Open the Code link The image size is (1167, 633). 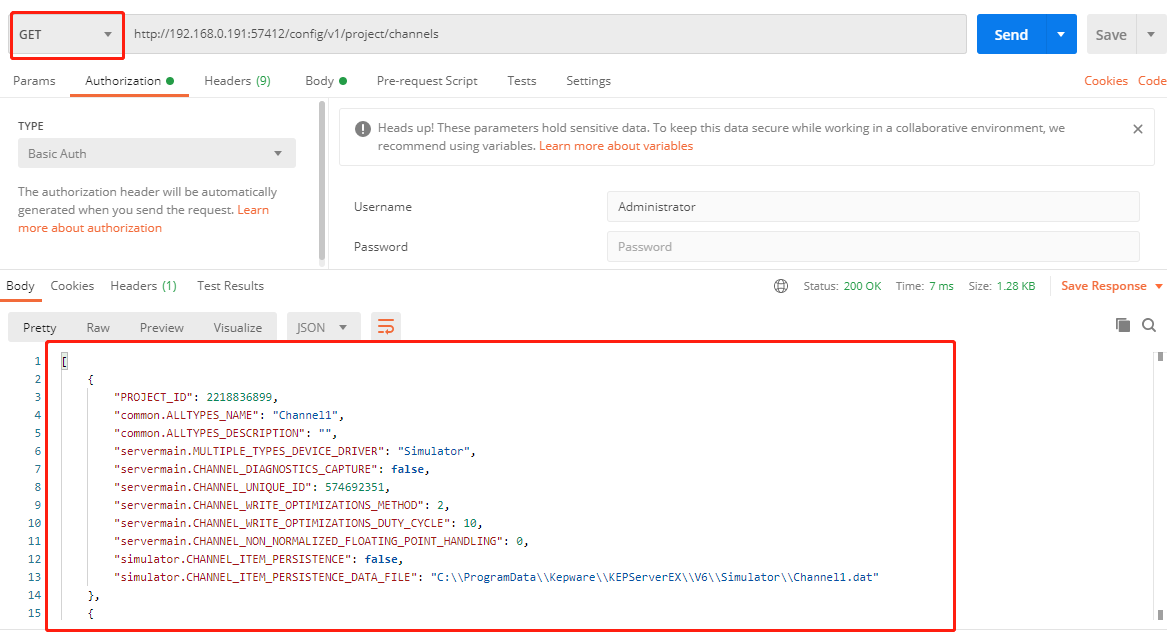coord(1151,80)
